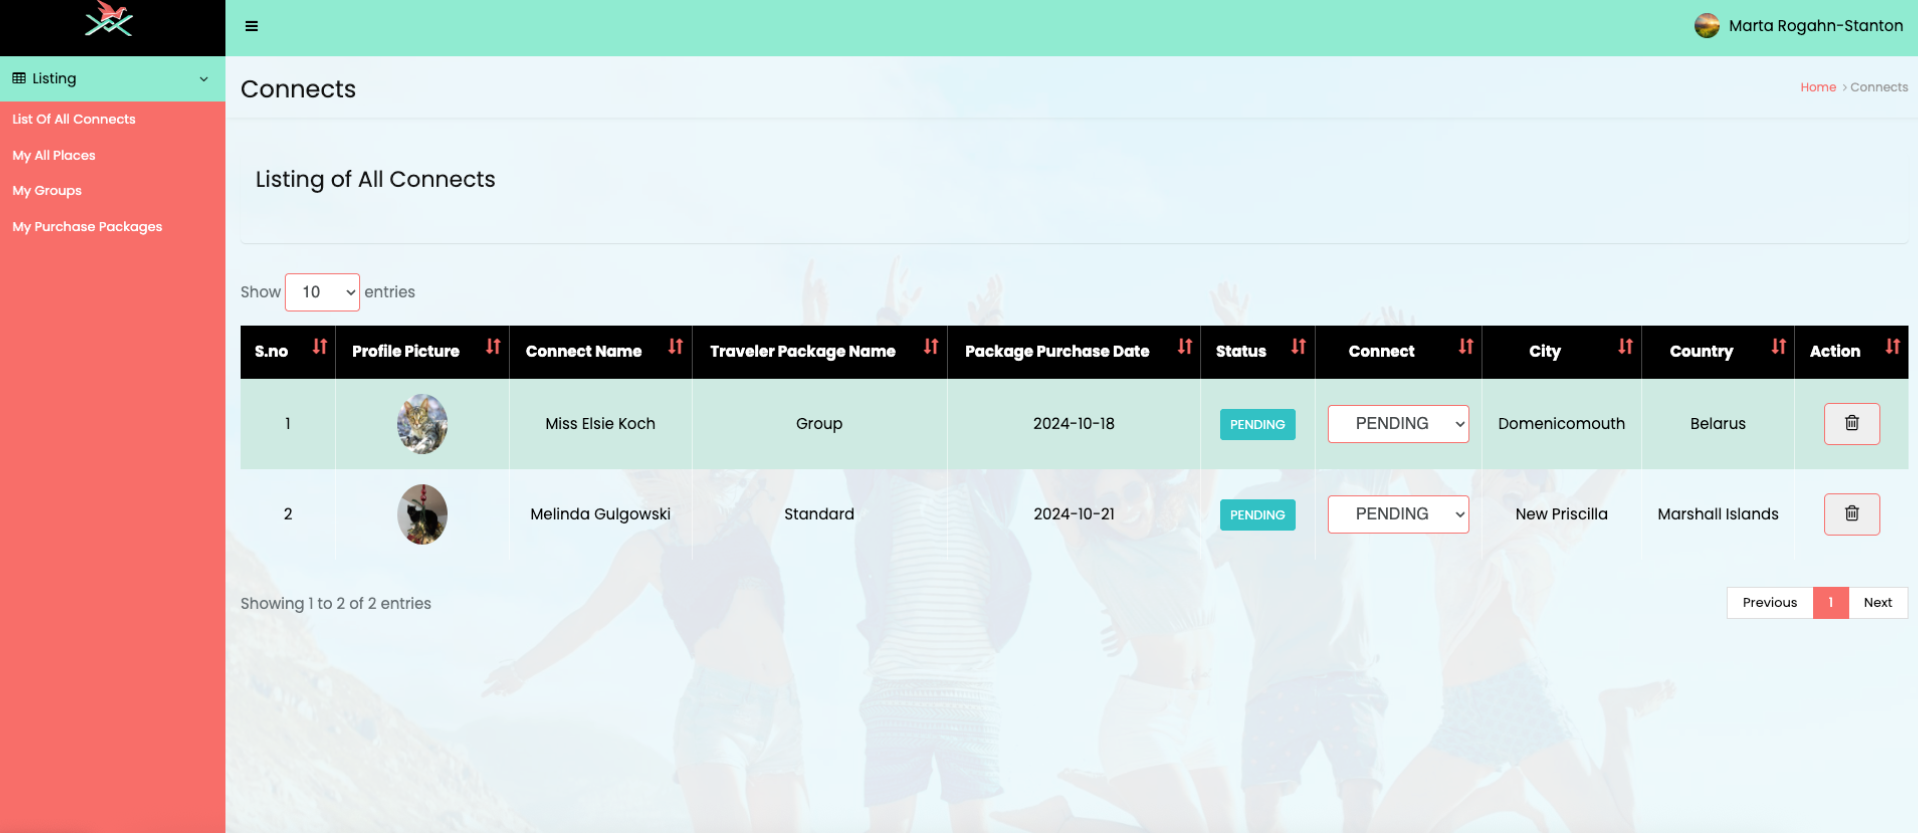Go to My All Places
The height and width of the screenshot is (833, 1918).
(x=54, y=155)
